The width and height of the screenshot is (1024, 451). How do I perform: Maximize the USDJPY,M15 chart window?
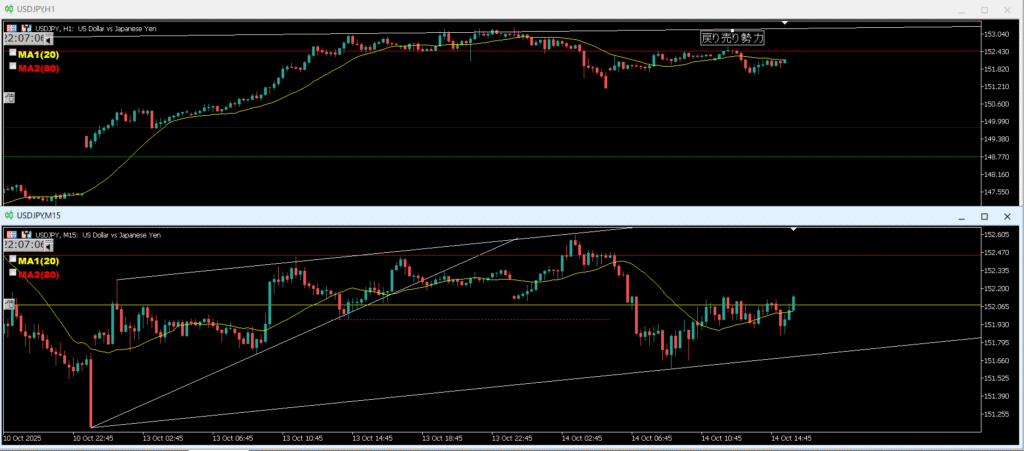coord(984,216)
